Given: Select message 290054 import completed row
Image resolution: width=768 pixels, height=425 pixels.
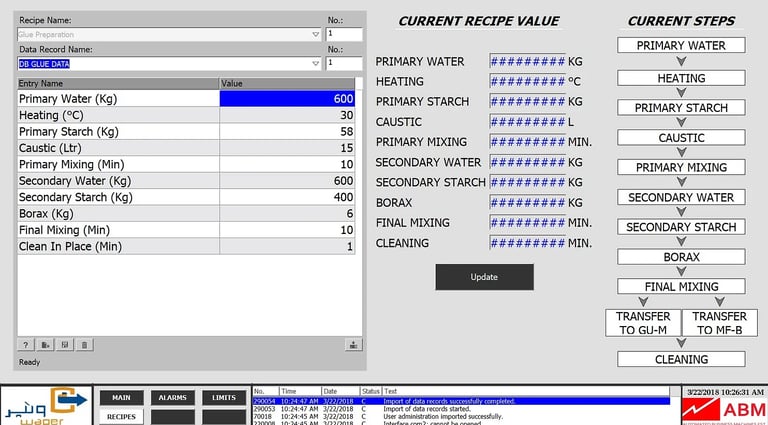Looking at the screenshot, I should [x=461, y=401].
